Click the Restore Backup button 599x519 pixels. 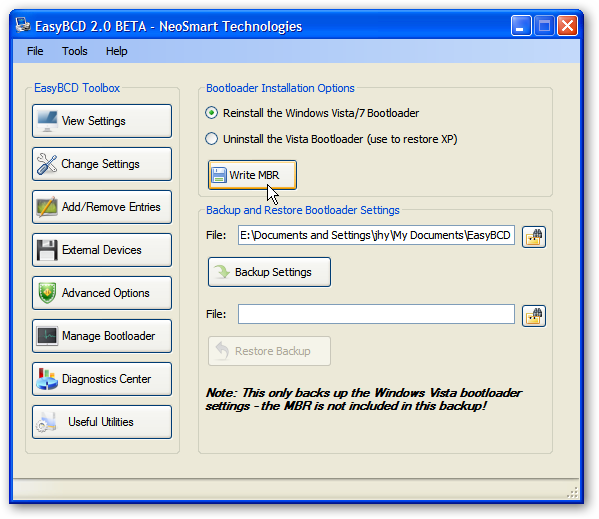269,351
